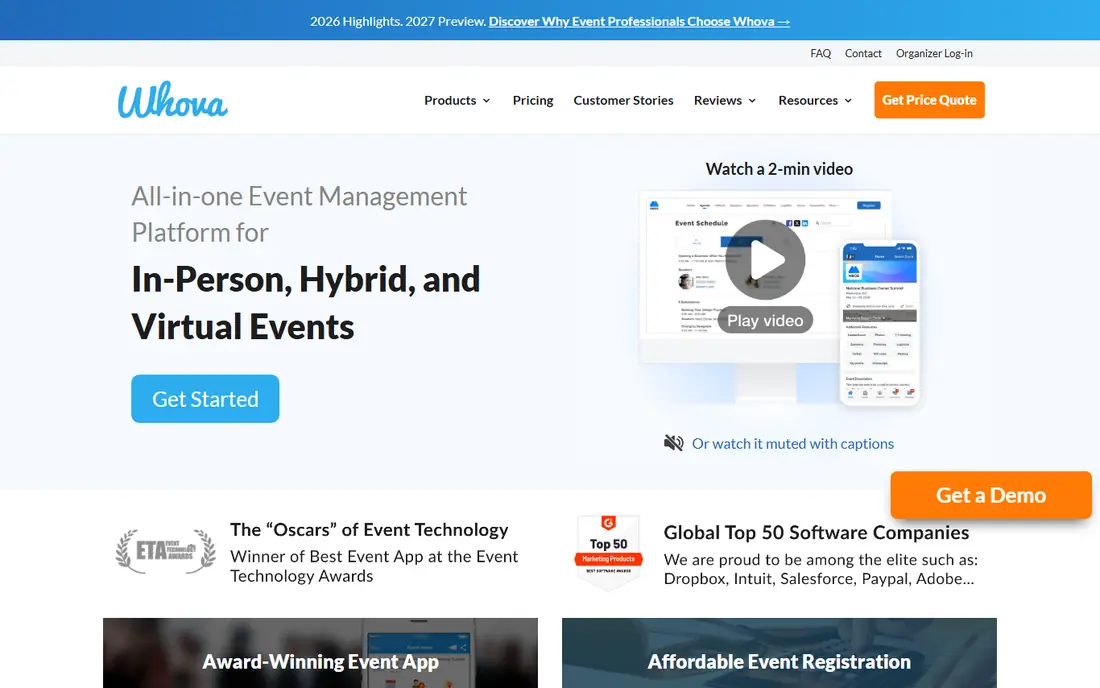Open the Affordable Event Registration card
This screenshot has height=688, width=1100.
tap(779, 653)
